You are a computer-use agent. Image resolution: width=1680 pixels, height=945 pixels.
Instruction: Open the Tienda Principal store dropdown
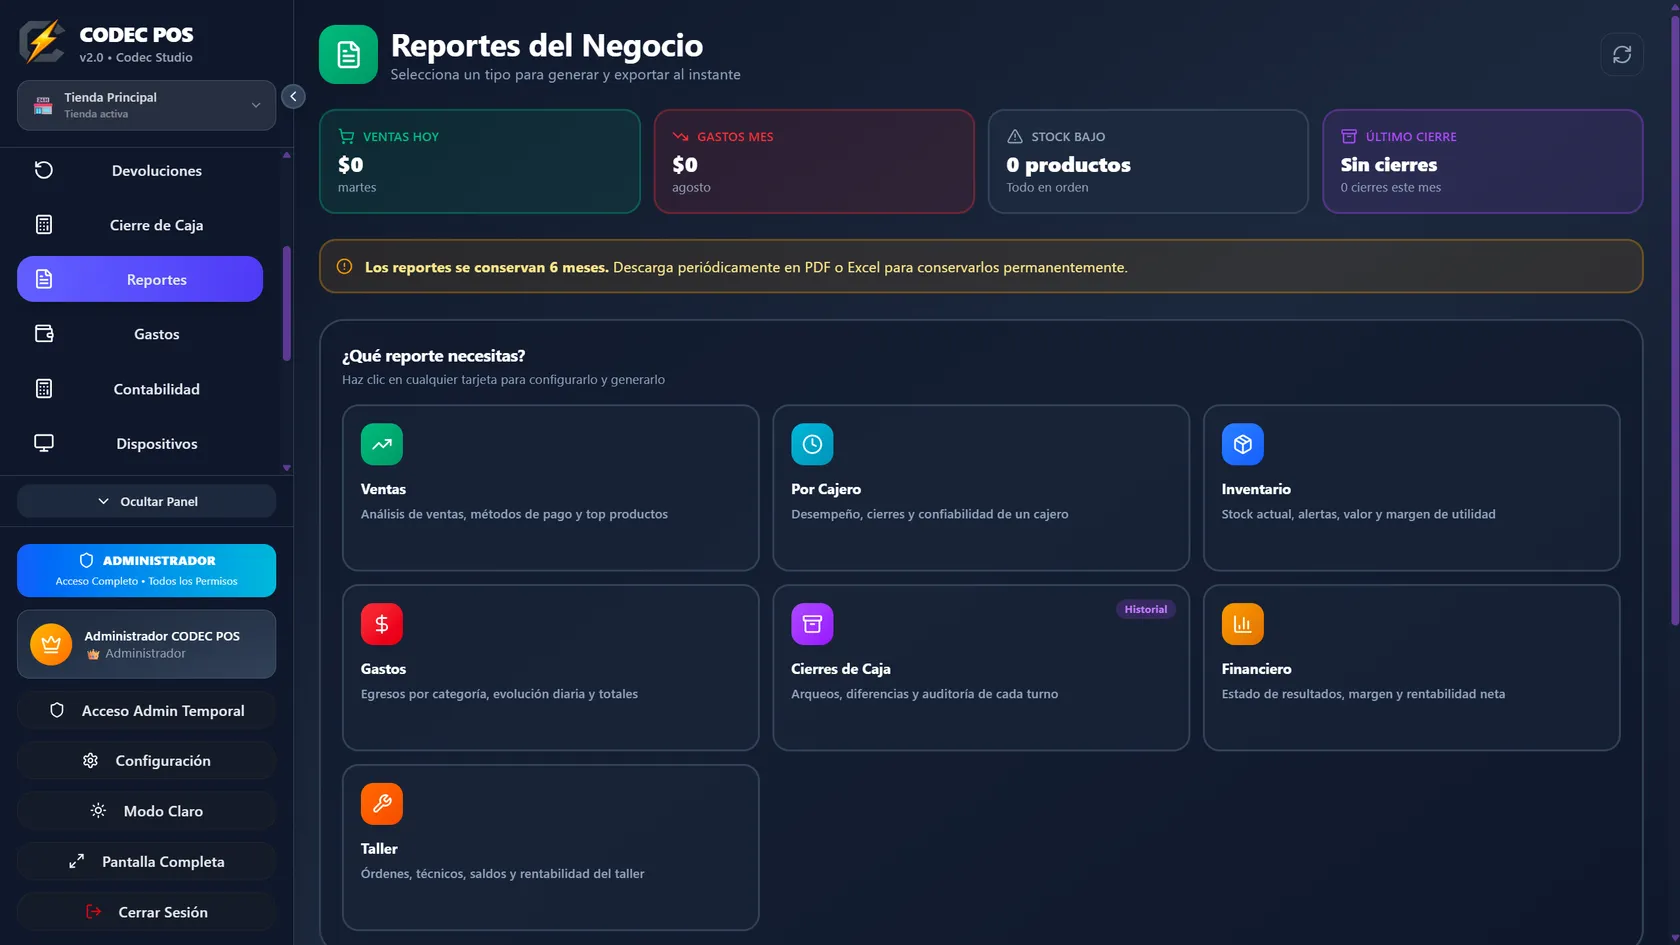tap(146, 105)
